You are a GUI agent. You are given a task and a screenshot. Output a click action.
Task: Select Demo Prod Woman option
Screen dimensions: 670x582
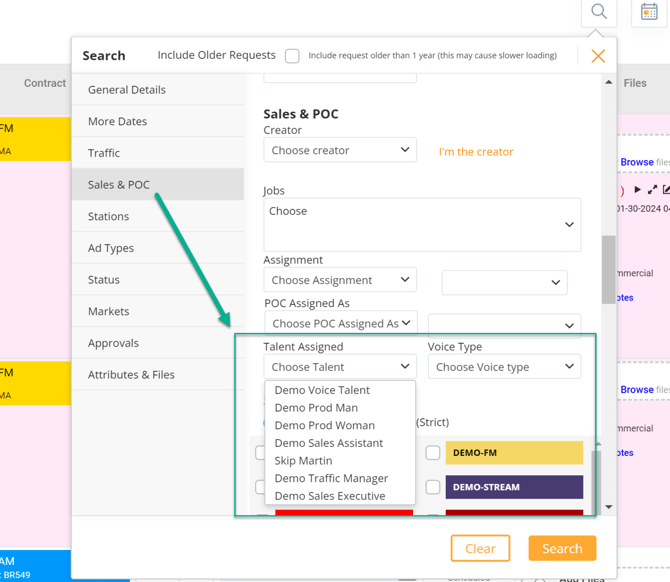(x=340, y=425)
